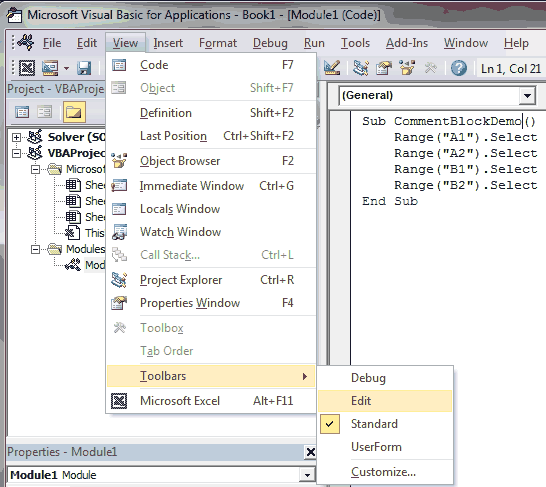Click the Project Explorer toolbar icon
Image resolution: width=546 pixels, height=487 pixels.
pos(360,68)
